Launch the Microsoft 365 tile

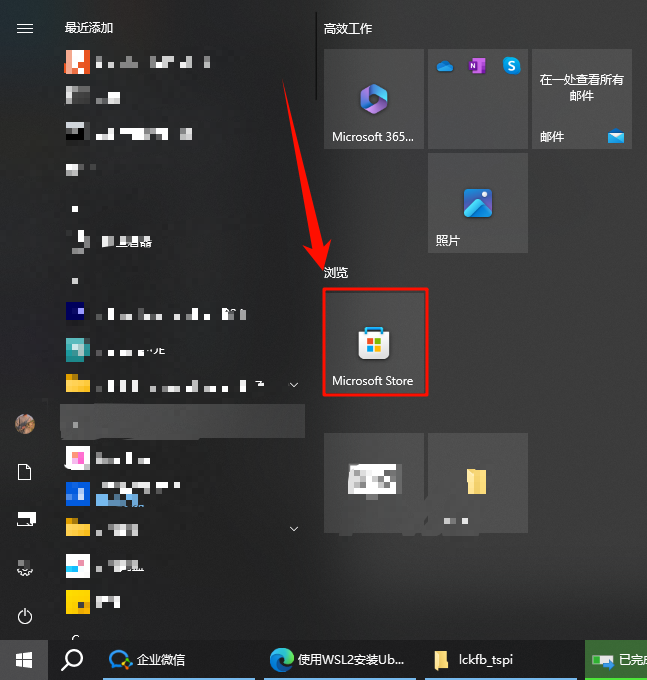[x=374, y=99]
